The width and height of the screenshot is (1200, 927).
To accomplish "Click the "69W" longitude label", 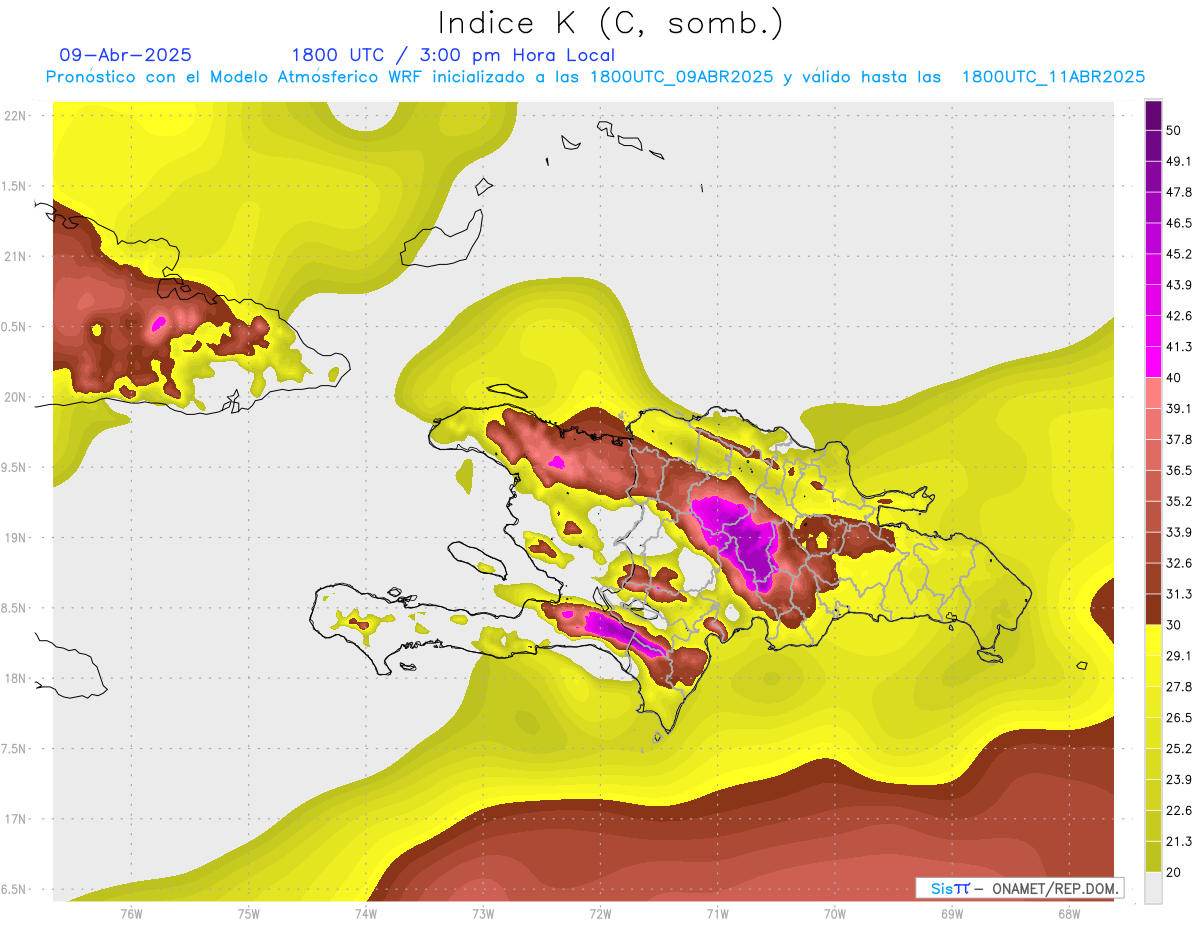I will 952,913.
